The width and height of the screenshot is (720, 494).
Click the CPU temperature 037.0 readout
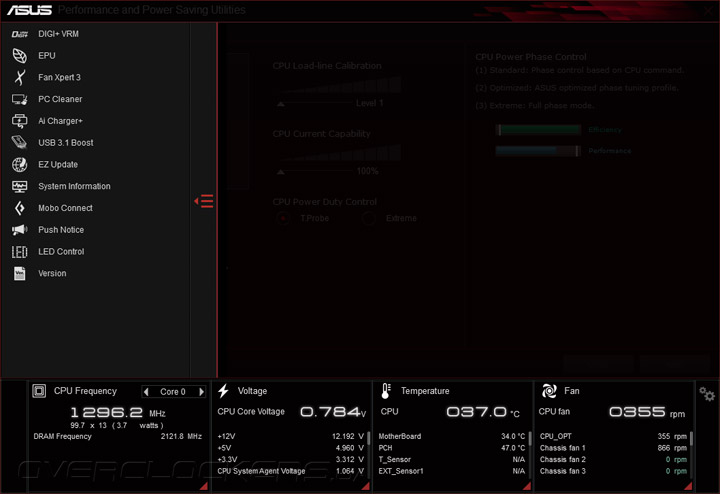pos(483,412)
